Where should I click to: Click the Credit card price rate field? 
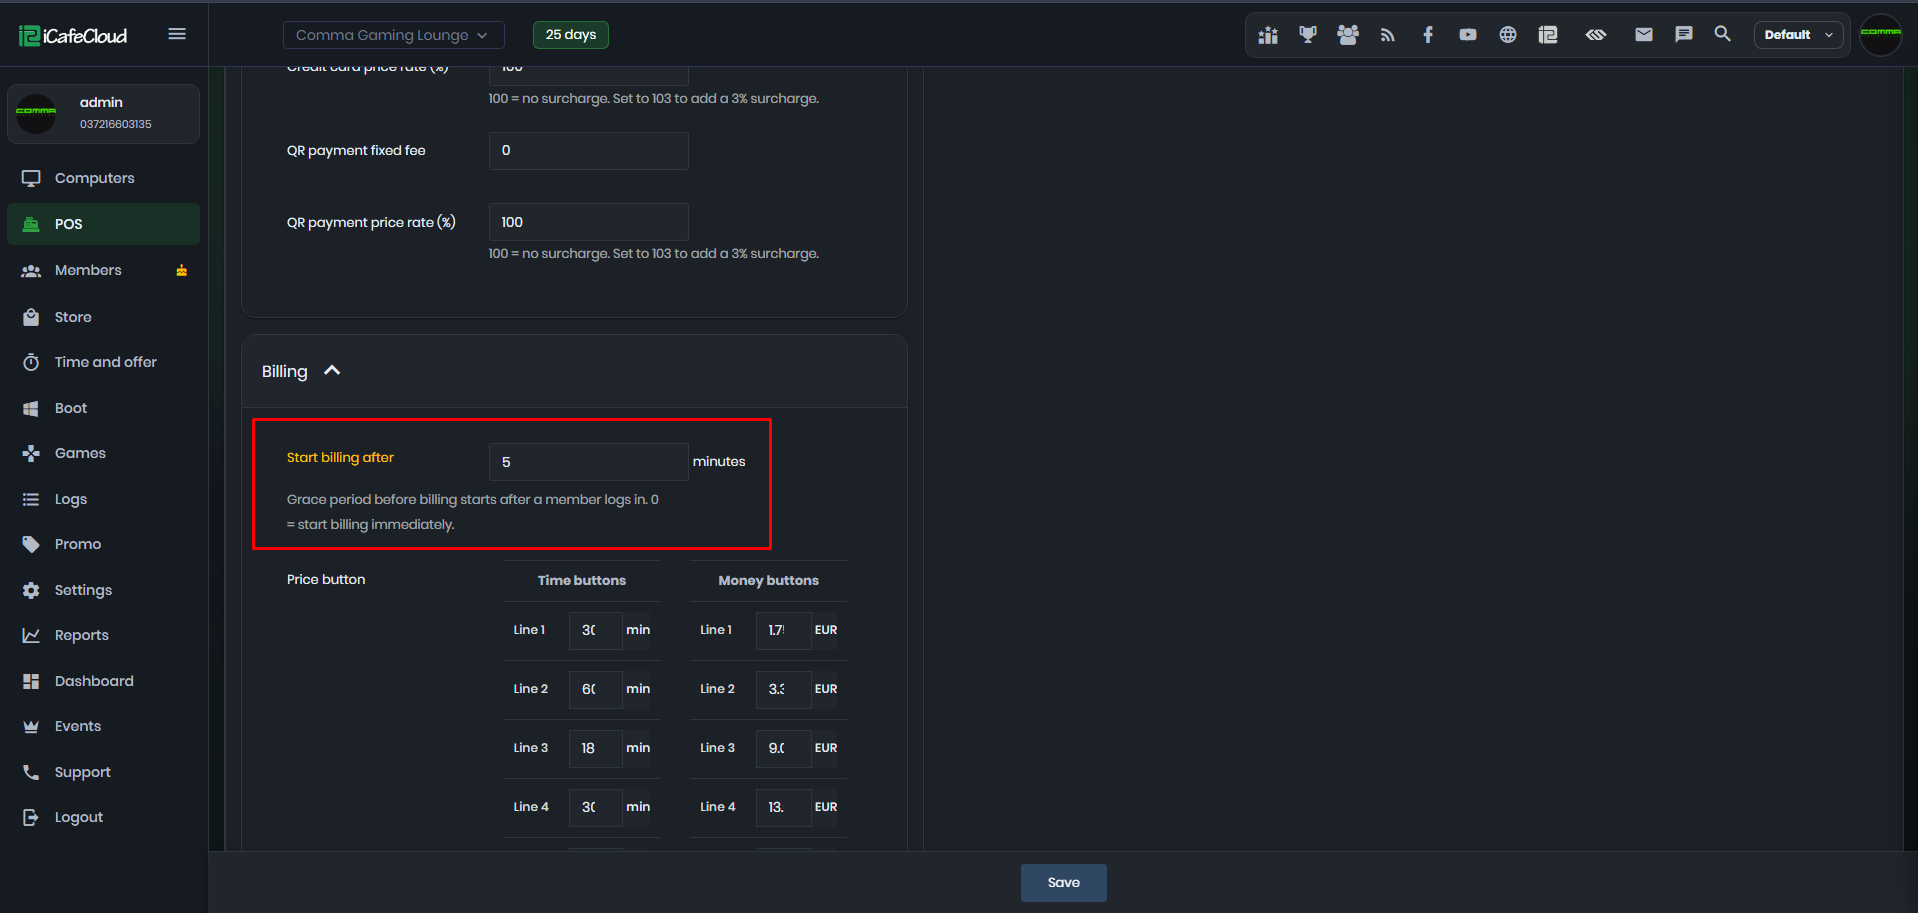point(589,75)
